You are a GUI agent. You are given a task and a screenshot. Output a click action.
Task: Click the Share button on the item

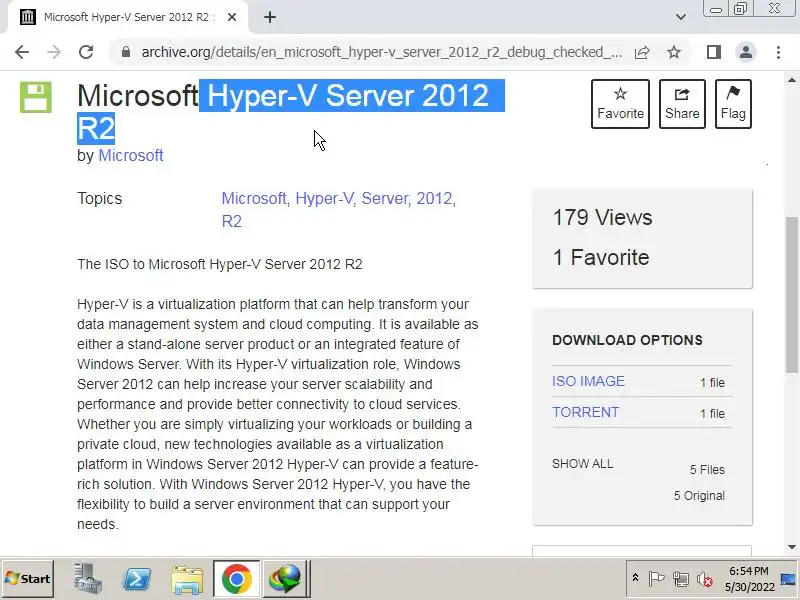(x=682, y=104)
